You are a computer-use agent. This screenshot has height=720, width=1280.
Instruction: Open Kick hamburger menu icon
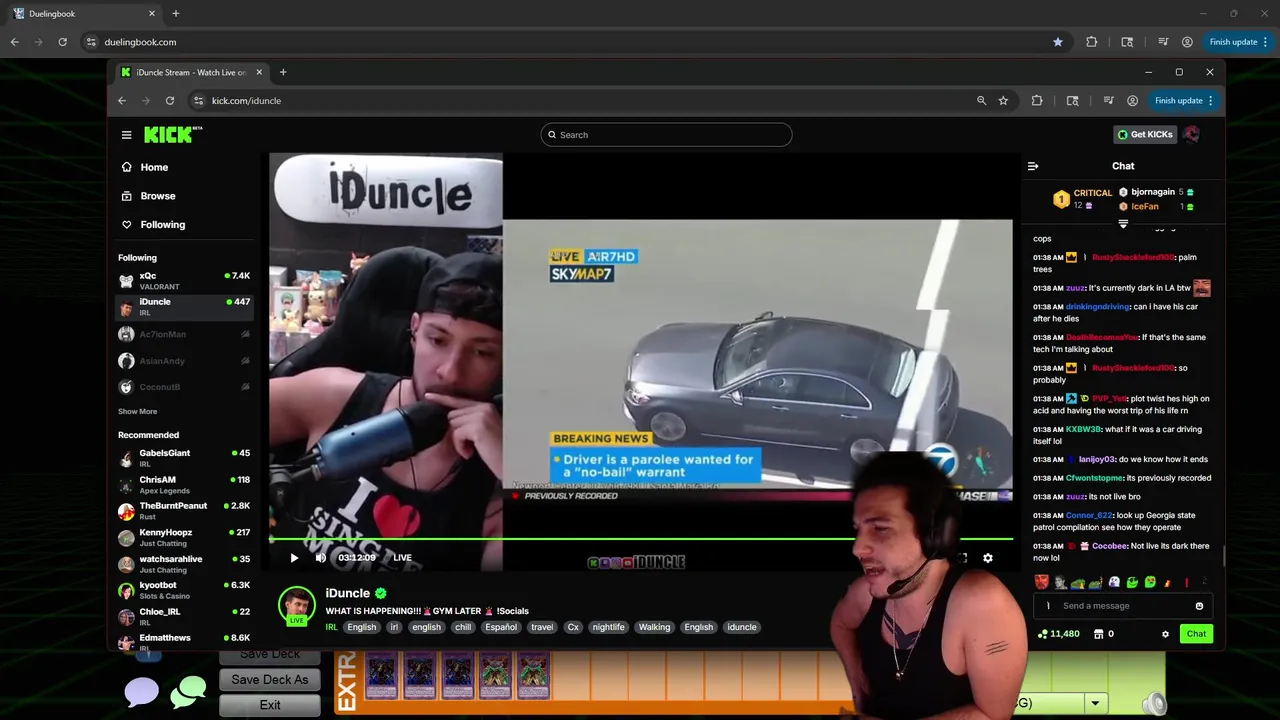tap(126, 135)
